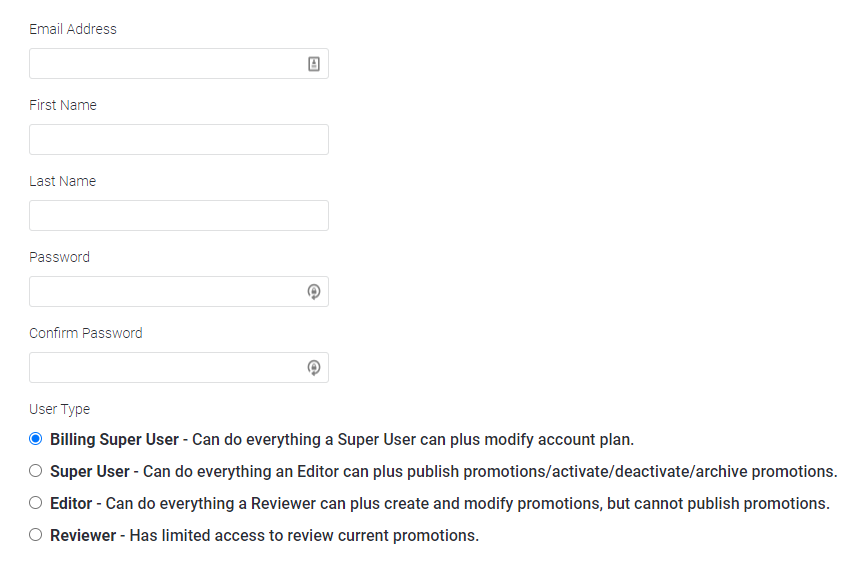This screenshot has height=564, width=845.
Task: Click the contact autofill icon in Email Address
Action: (314, 64)
